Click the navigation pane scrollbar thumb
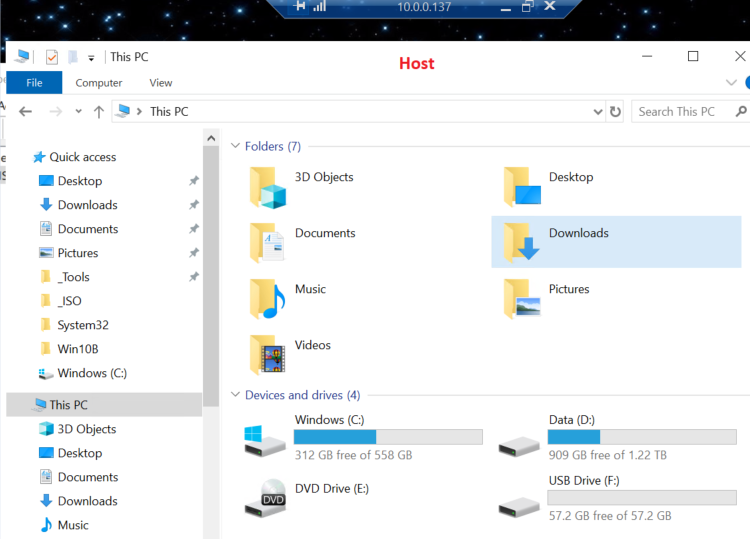750x539 pixels. [211, 277]
